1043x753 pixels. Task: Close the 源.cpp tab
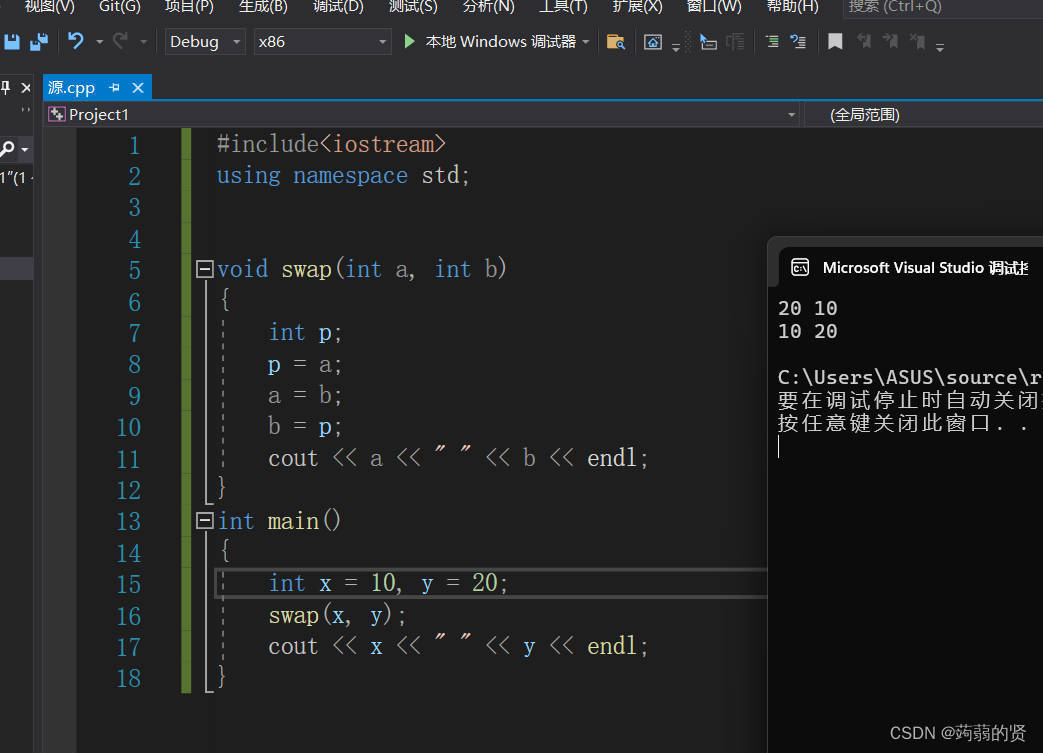(x=138, y=88)
